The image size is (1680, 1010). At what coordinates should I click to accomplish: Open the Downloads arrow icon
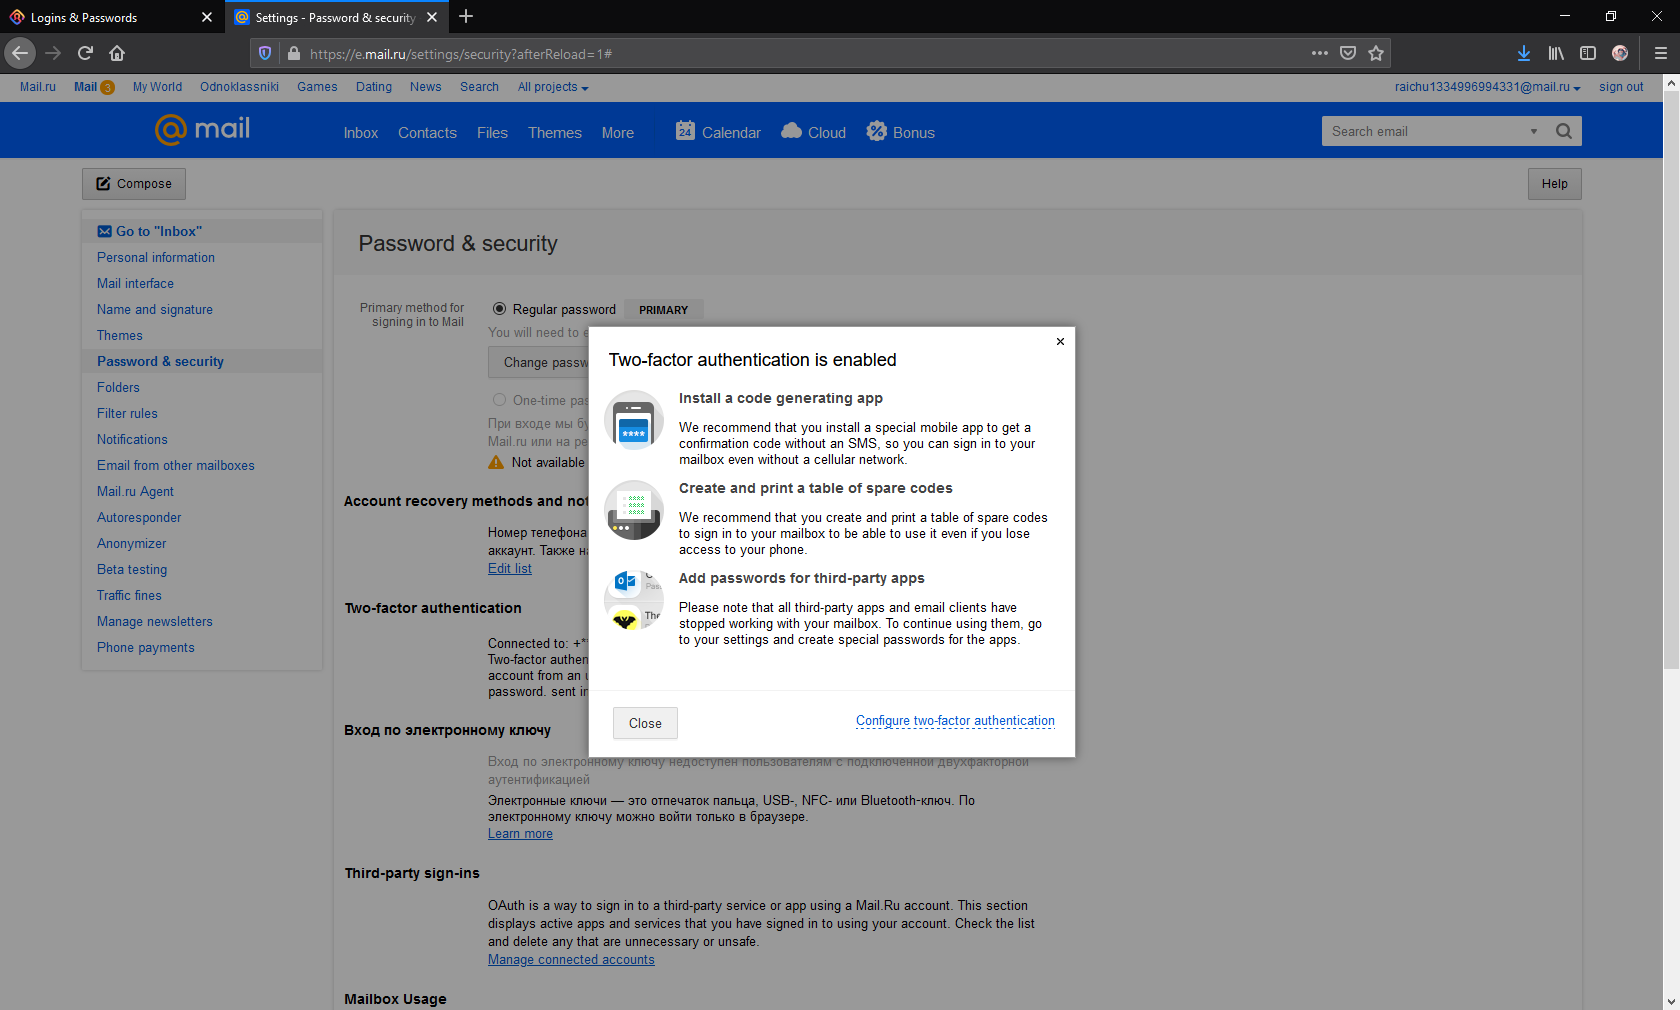pos(1524,53)
